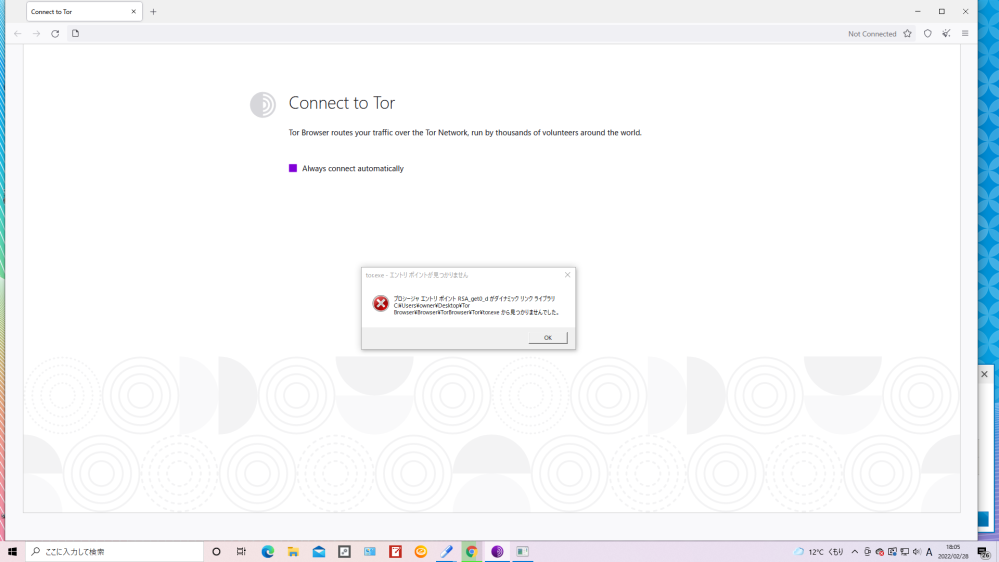Click the Not Connected status text

coord(872,34)
